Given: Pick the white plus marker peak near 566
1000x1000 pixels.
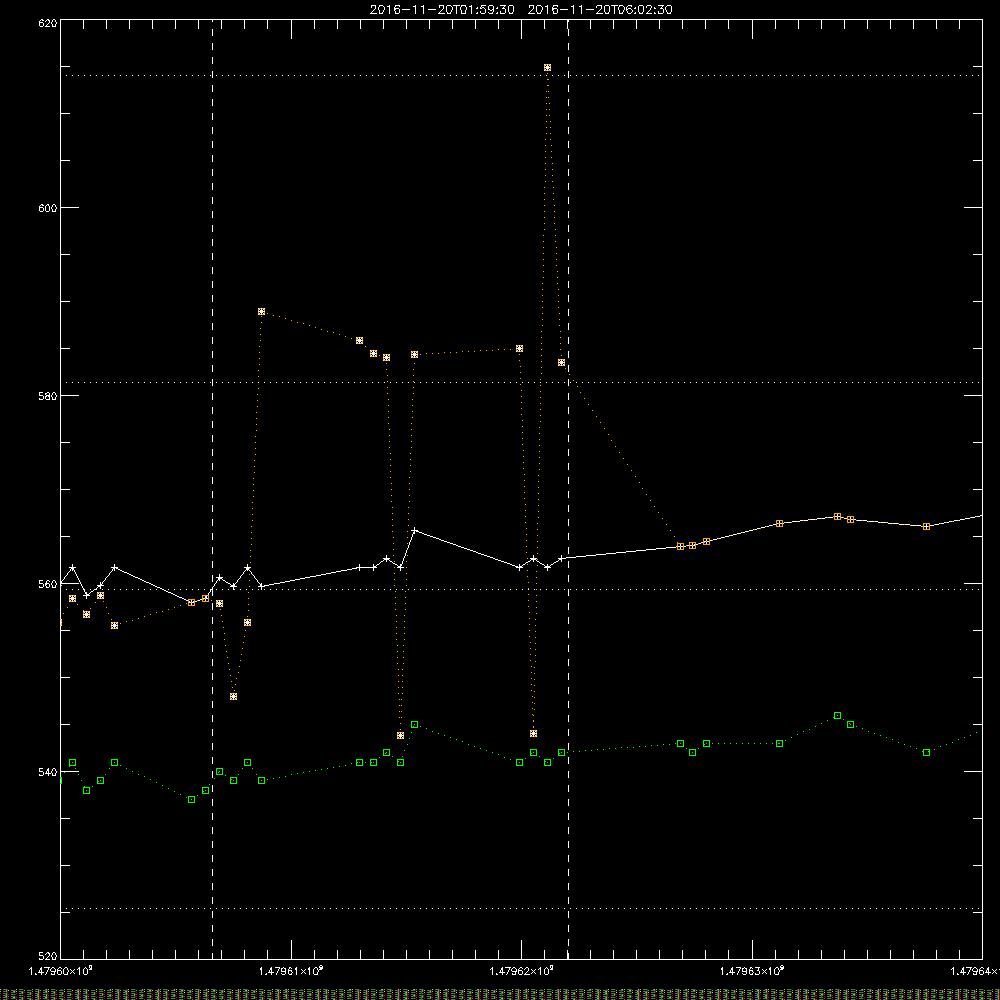Looking at the screenshot, I should [x=415, y=531].
